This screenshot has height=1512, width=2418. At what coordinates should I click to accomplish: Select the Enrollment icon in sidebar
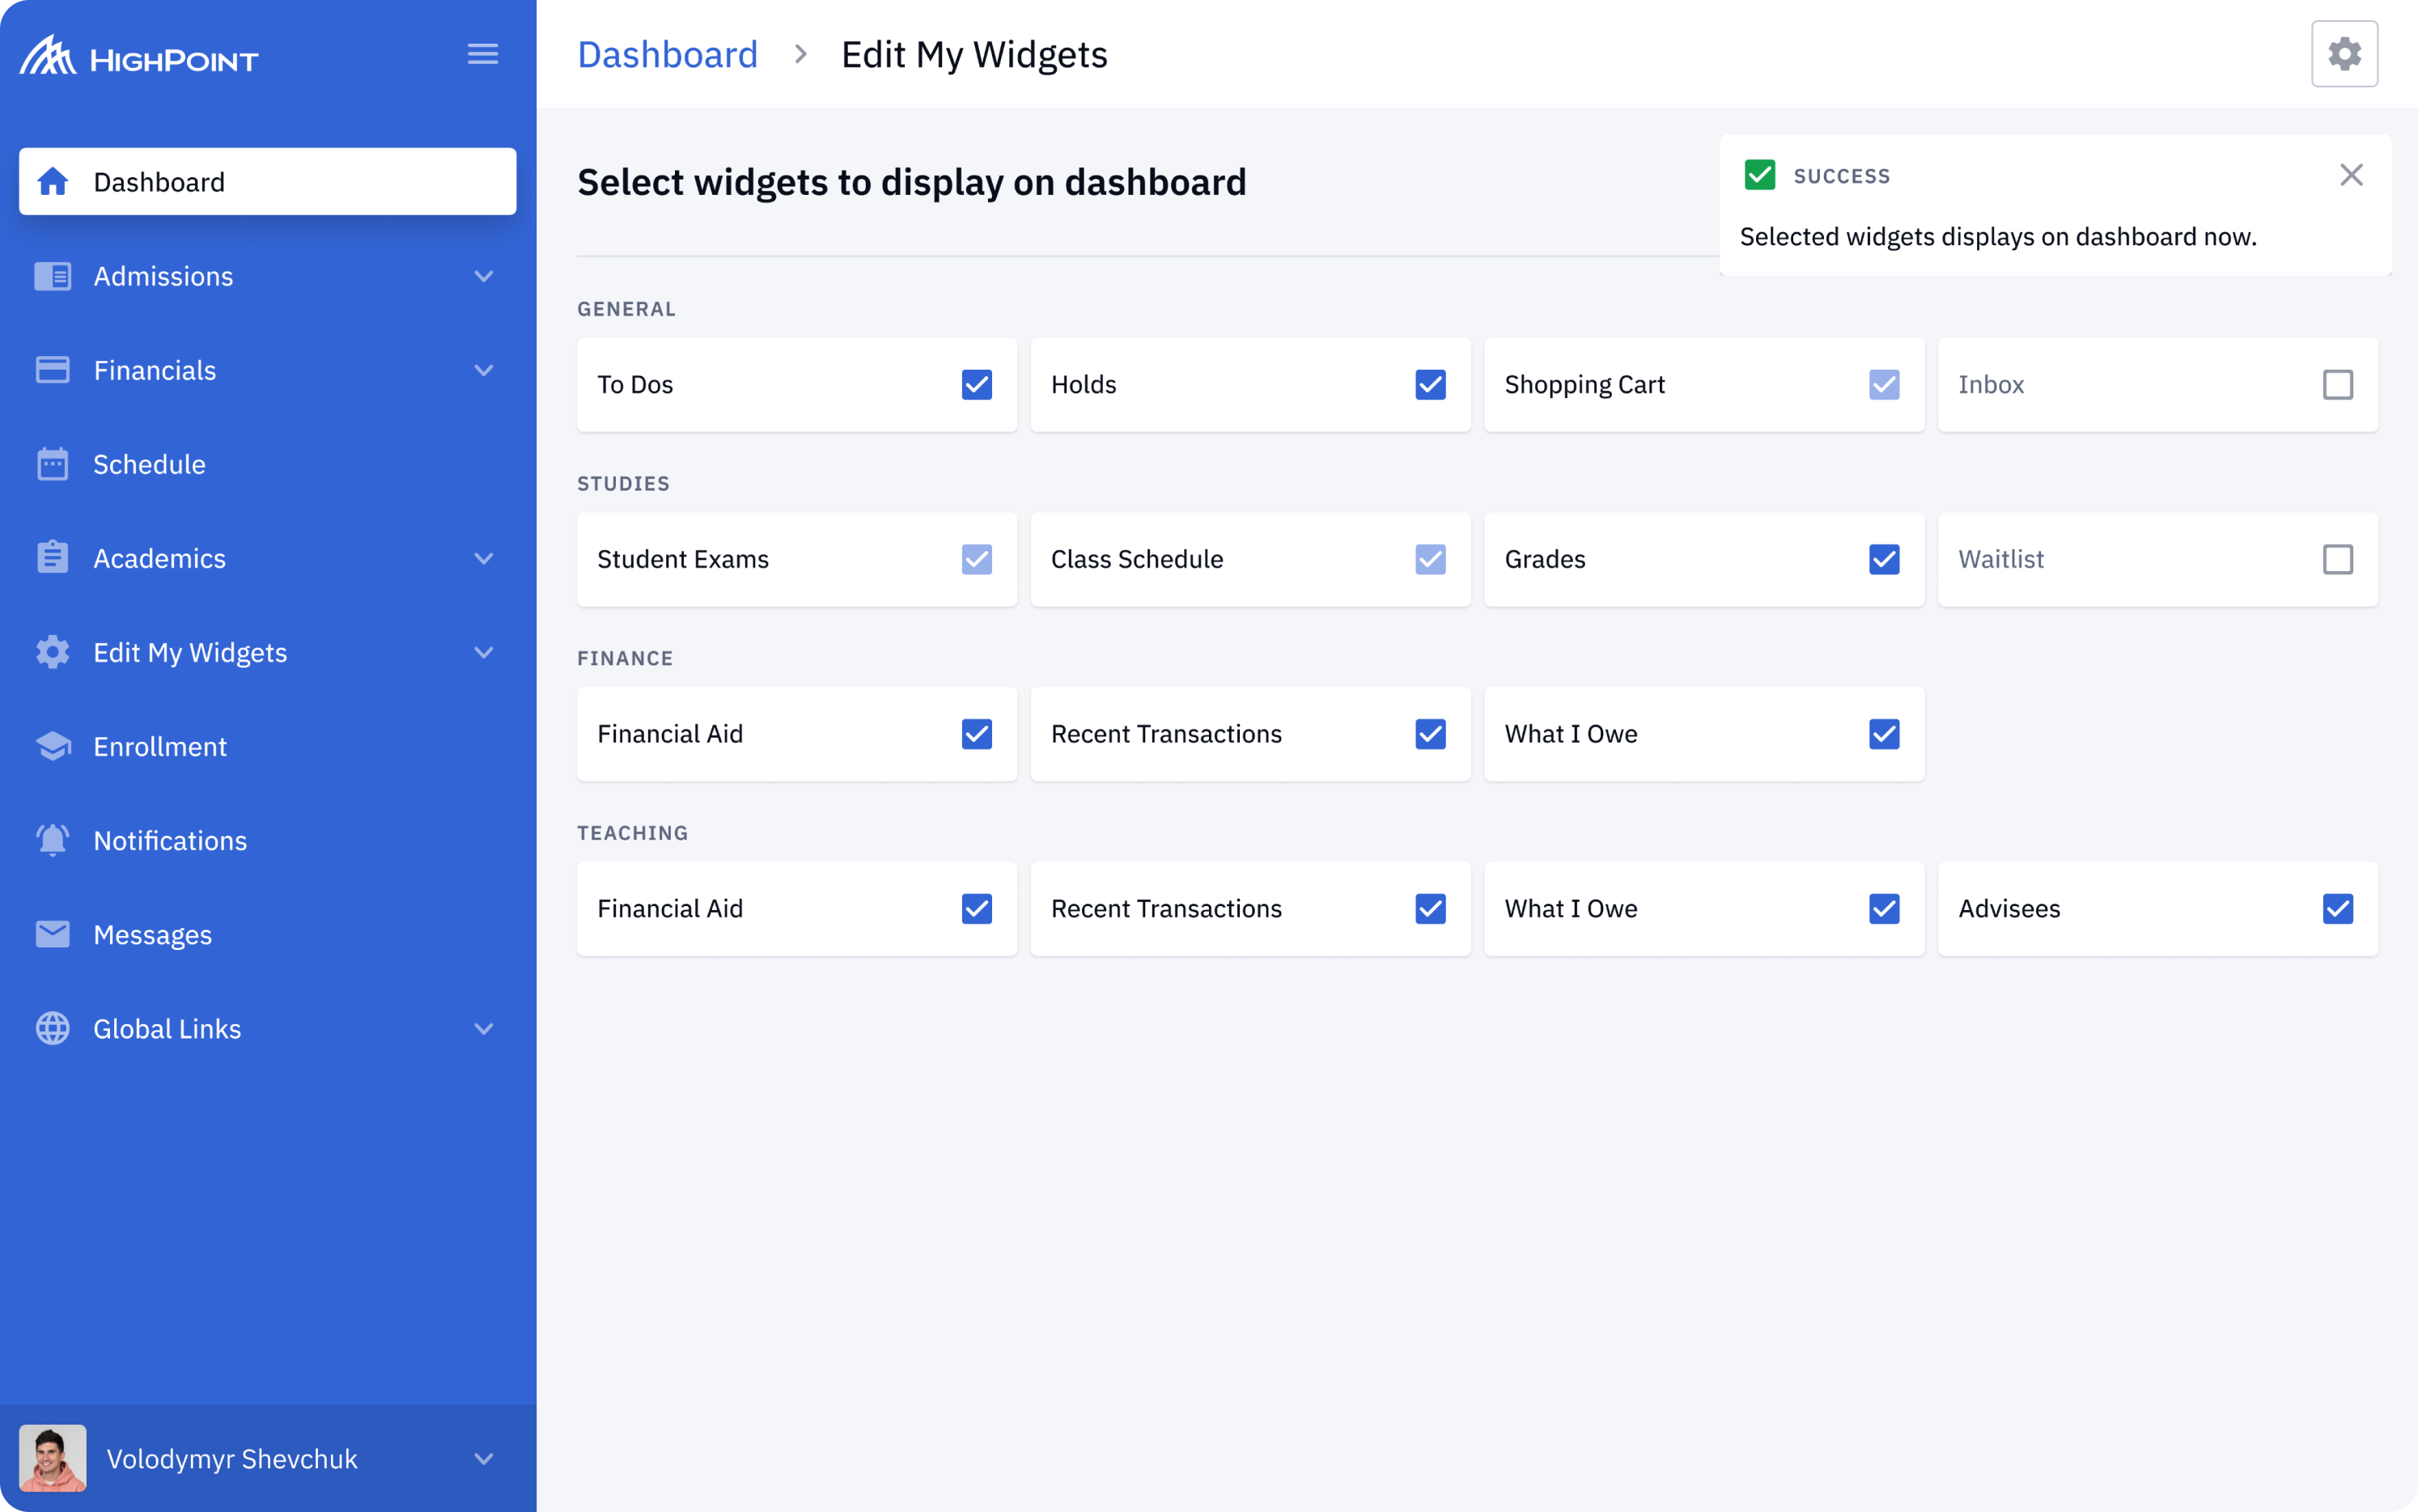pyautogui.click(x=52, y=745)
